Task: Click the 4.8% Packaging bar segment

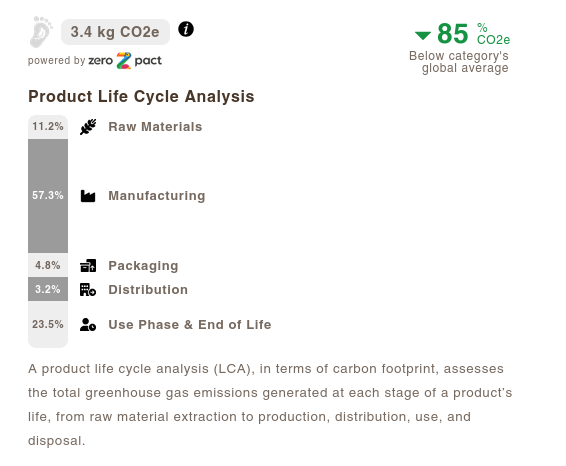Action: 48,265
